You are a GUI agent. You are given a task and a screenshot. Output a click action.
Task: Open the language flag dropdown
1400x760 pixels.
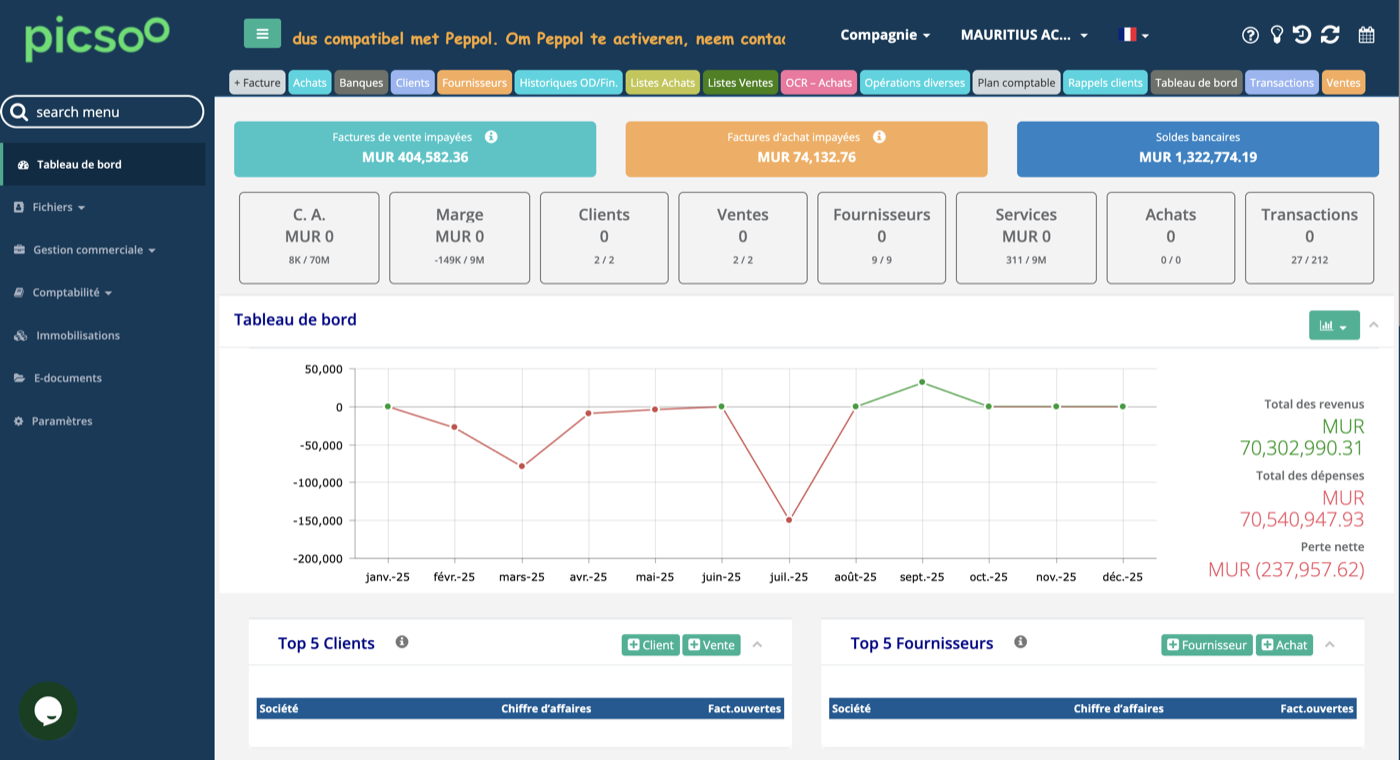[1133, 35]
